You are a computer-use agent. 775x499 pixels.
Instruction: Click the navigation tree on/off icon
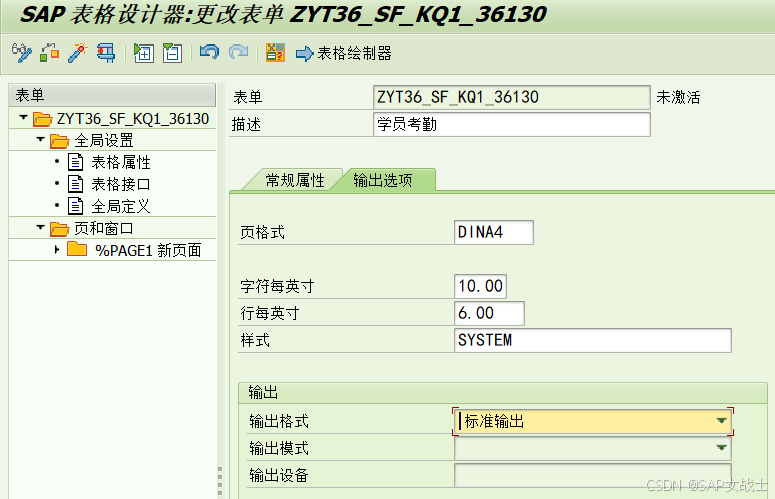(x=106, y=52)
